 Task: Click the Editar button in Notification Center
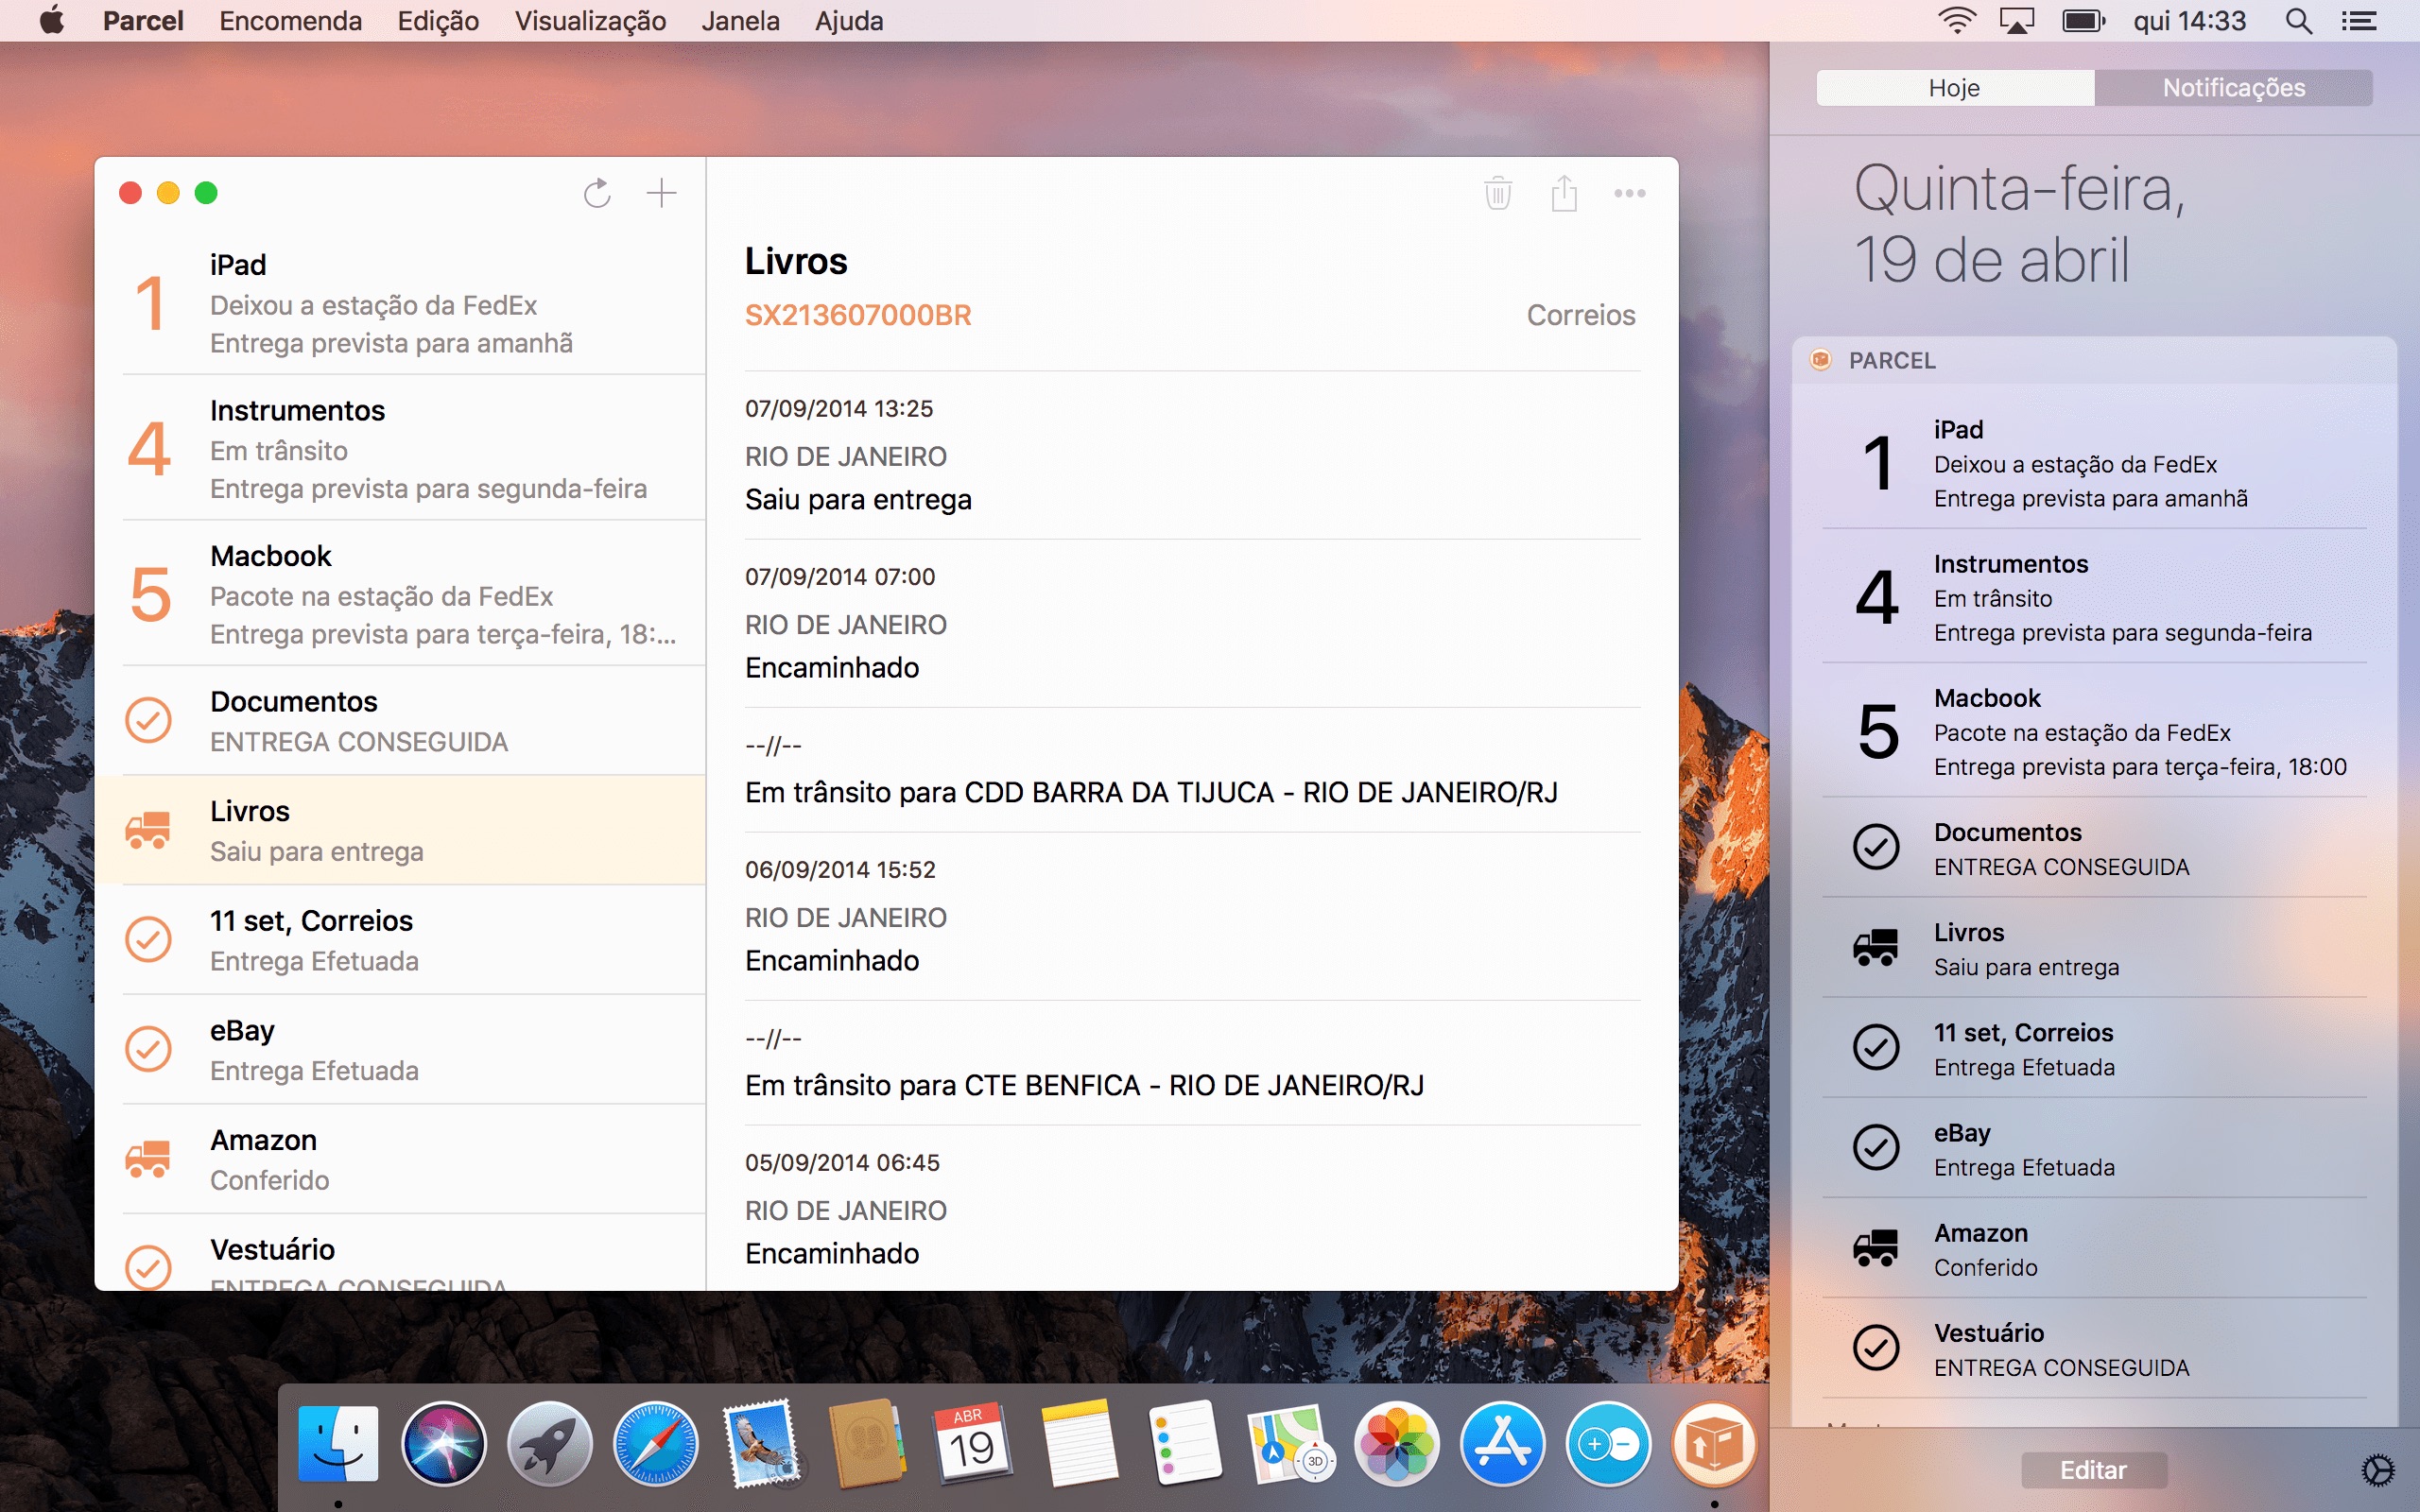[2094, 1470]
